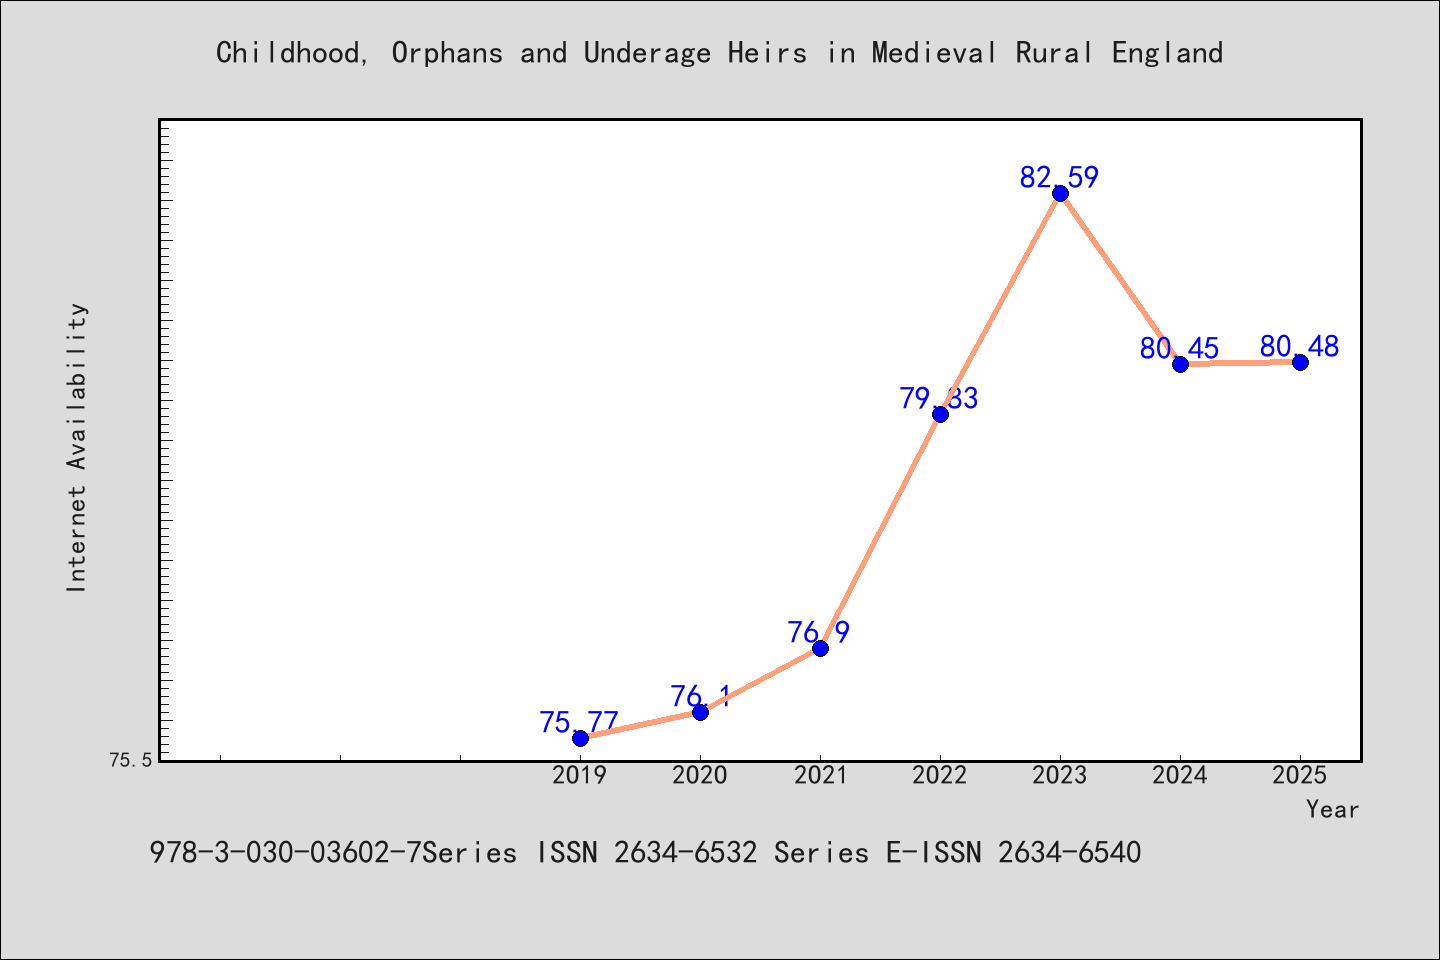
Task: Click the 2021 x-axis tick label
Action: click(x=820, y=775)
